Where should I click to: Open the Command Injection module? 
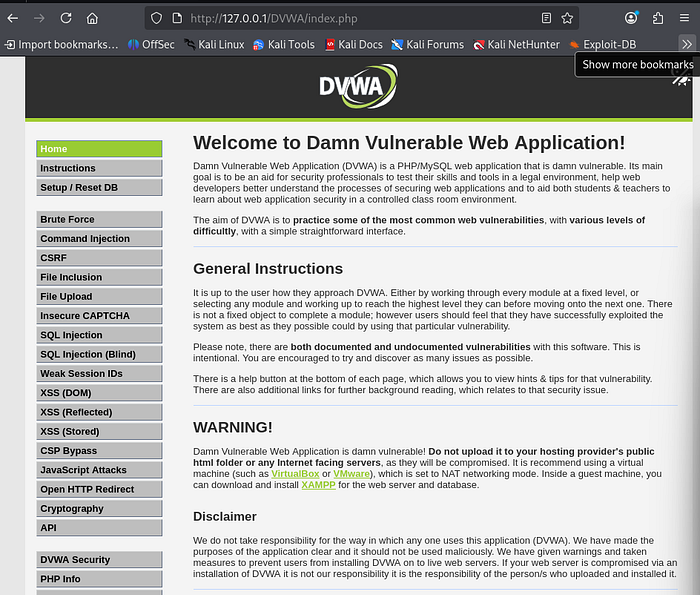coord(99,238)
